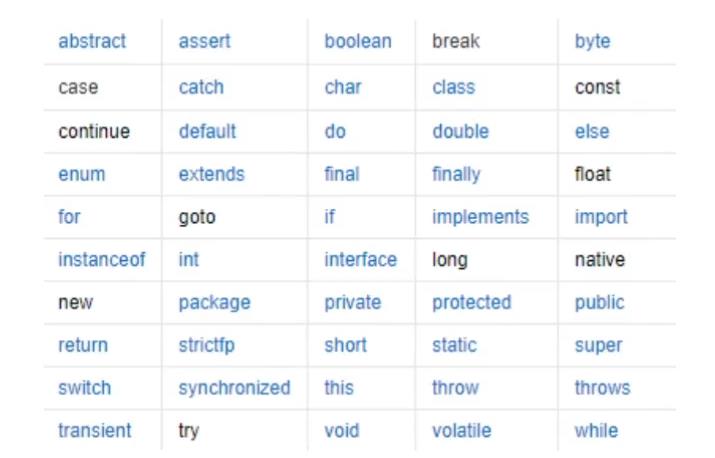The width and height of the screenshot is (715, 458).
Task: Click the transient keyword link
Action: 94,431
